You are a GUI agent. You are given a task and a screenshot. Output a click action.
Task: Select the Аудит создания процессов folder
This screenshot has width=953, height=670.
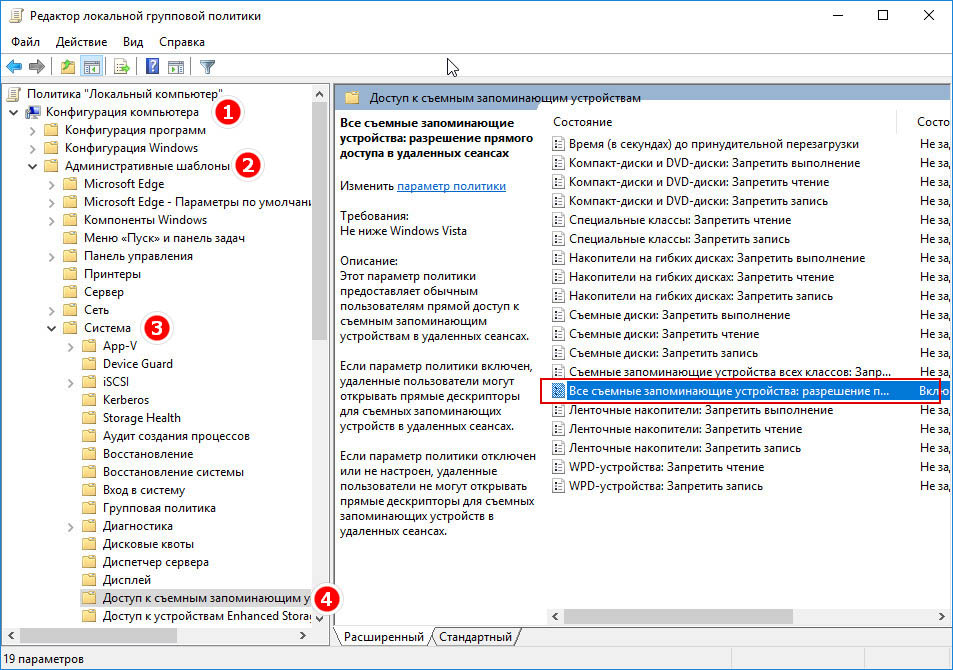tap(176, 436)
